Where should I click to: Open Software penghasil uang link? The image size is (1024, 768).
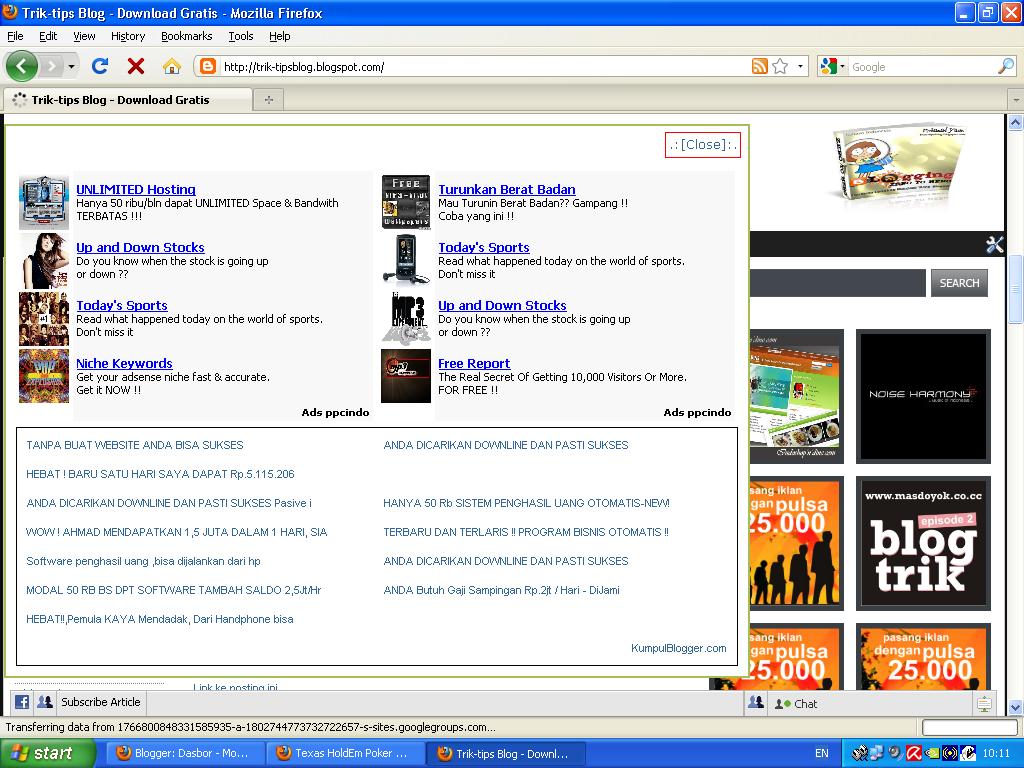tap(143, 561)
